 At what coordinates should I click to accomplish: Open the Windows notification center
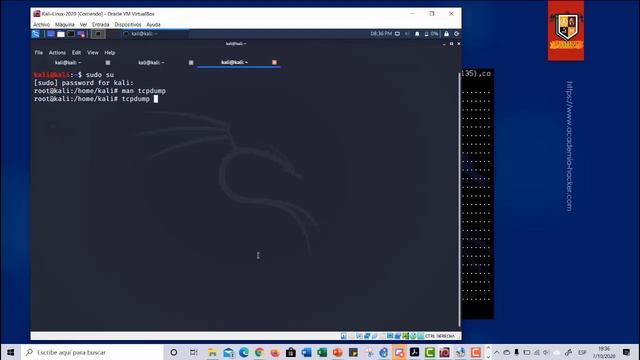pos(627,352)
